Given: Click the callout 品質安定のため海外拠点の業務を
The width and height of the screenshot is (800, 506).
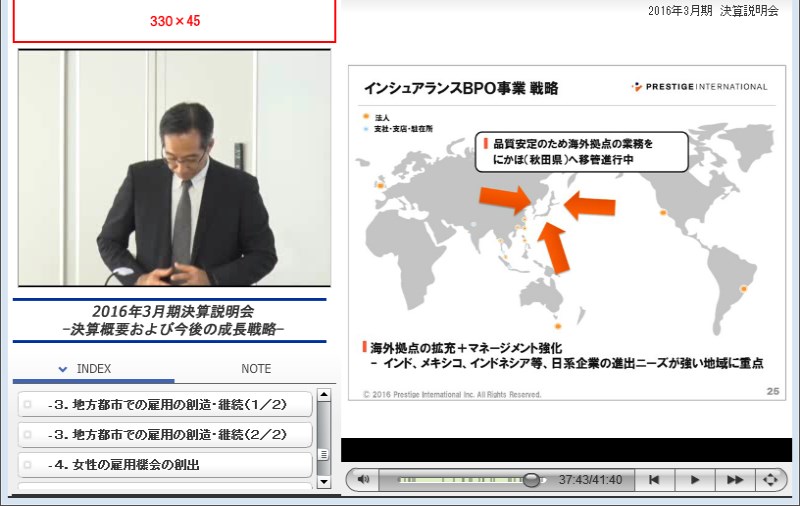Looking at the screenshot, I should [572, 143].
